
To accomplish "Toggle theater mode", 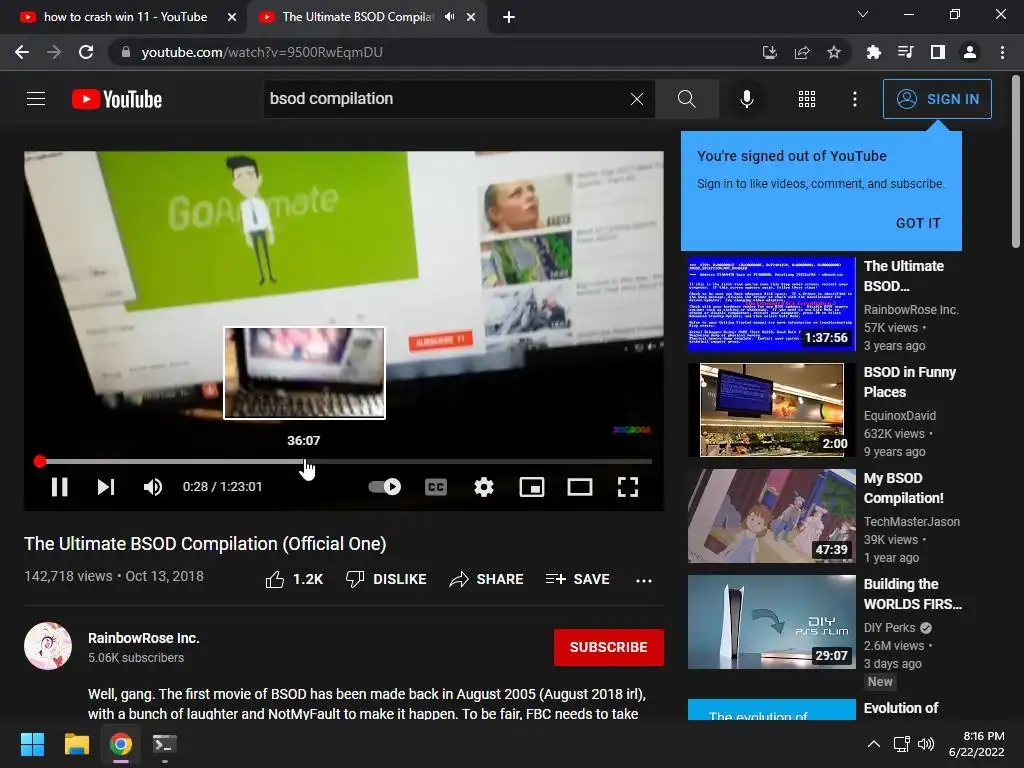I will (x=580, y=487).
